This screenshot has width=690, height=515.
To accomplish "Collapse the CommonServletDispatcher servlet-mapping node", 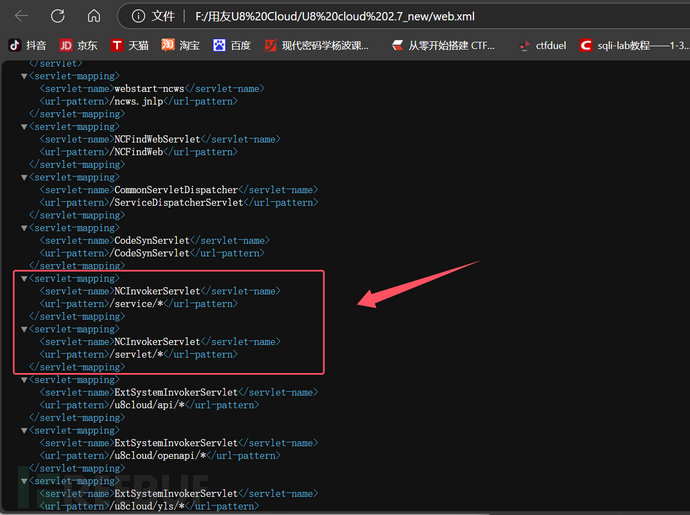I will tap(24, 177).
